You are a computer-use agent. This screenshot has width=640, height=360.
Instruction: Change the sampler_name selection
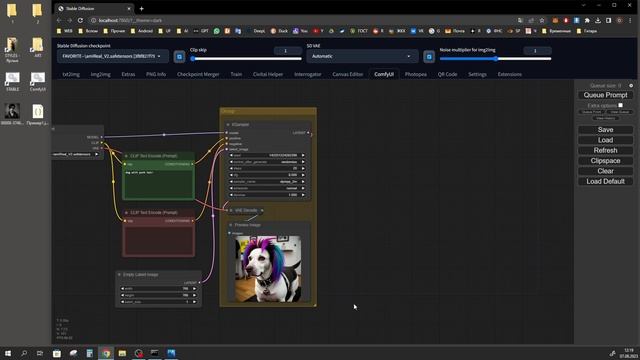click(x=267, y=182)
